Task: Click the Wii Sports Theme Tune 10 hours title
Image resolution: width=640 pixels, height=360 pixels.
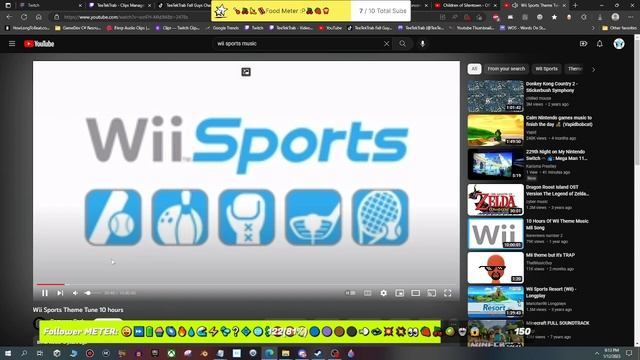Action: 78,310
